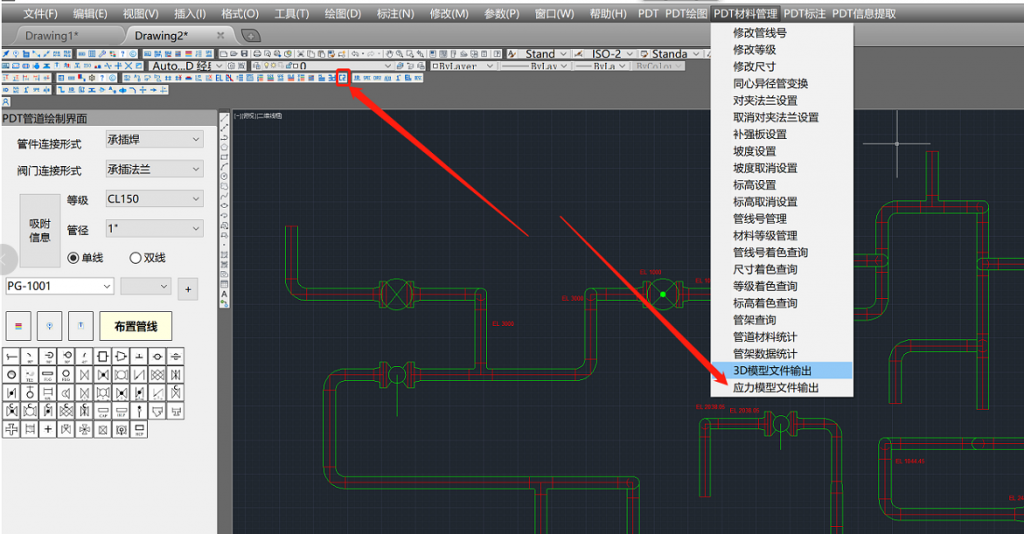Open the ByLayer color control dropdown
Viewport: 1024px width, 534px height.
[463, 66]
